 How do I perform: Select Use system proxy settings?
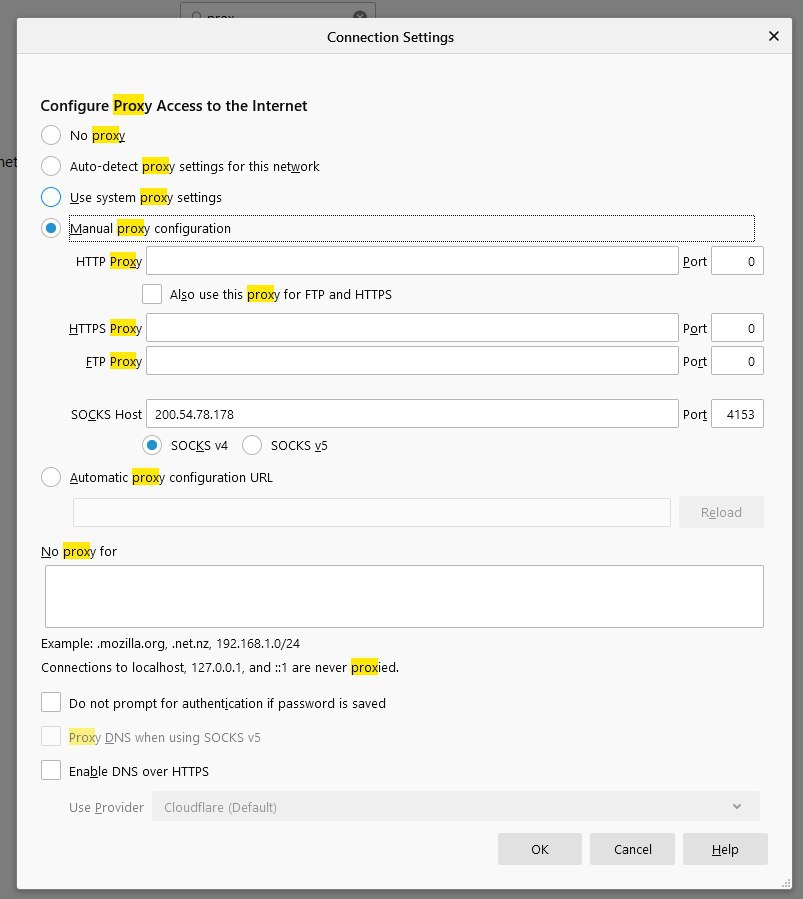point(51,197)
